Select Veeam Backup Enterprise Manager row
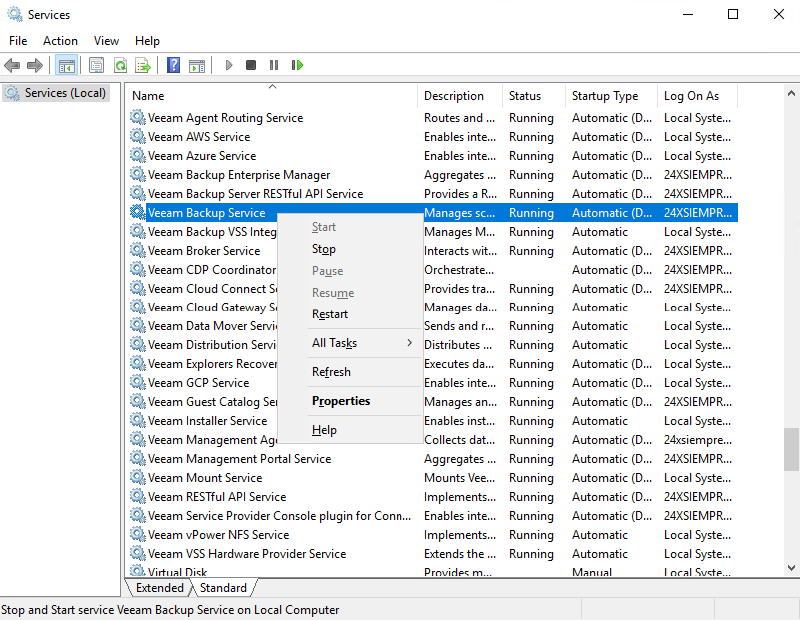This screenshot has width=800, height=620. pos(433,175)
